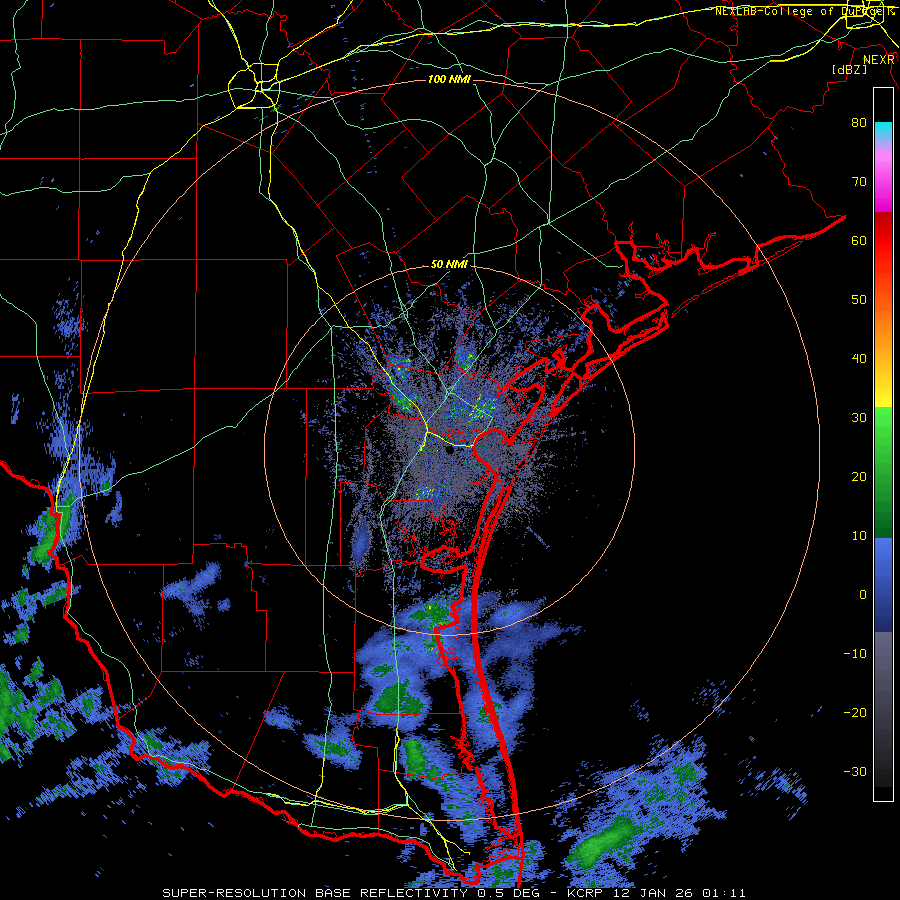
Task: Select the -20 dBZ value on legend
Action: [855, 713]
